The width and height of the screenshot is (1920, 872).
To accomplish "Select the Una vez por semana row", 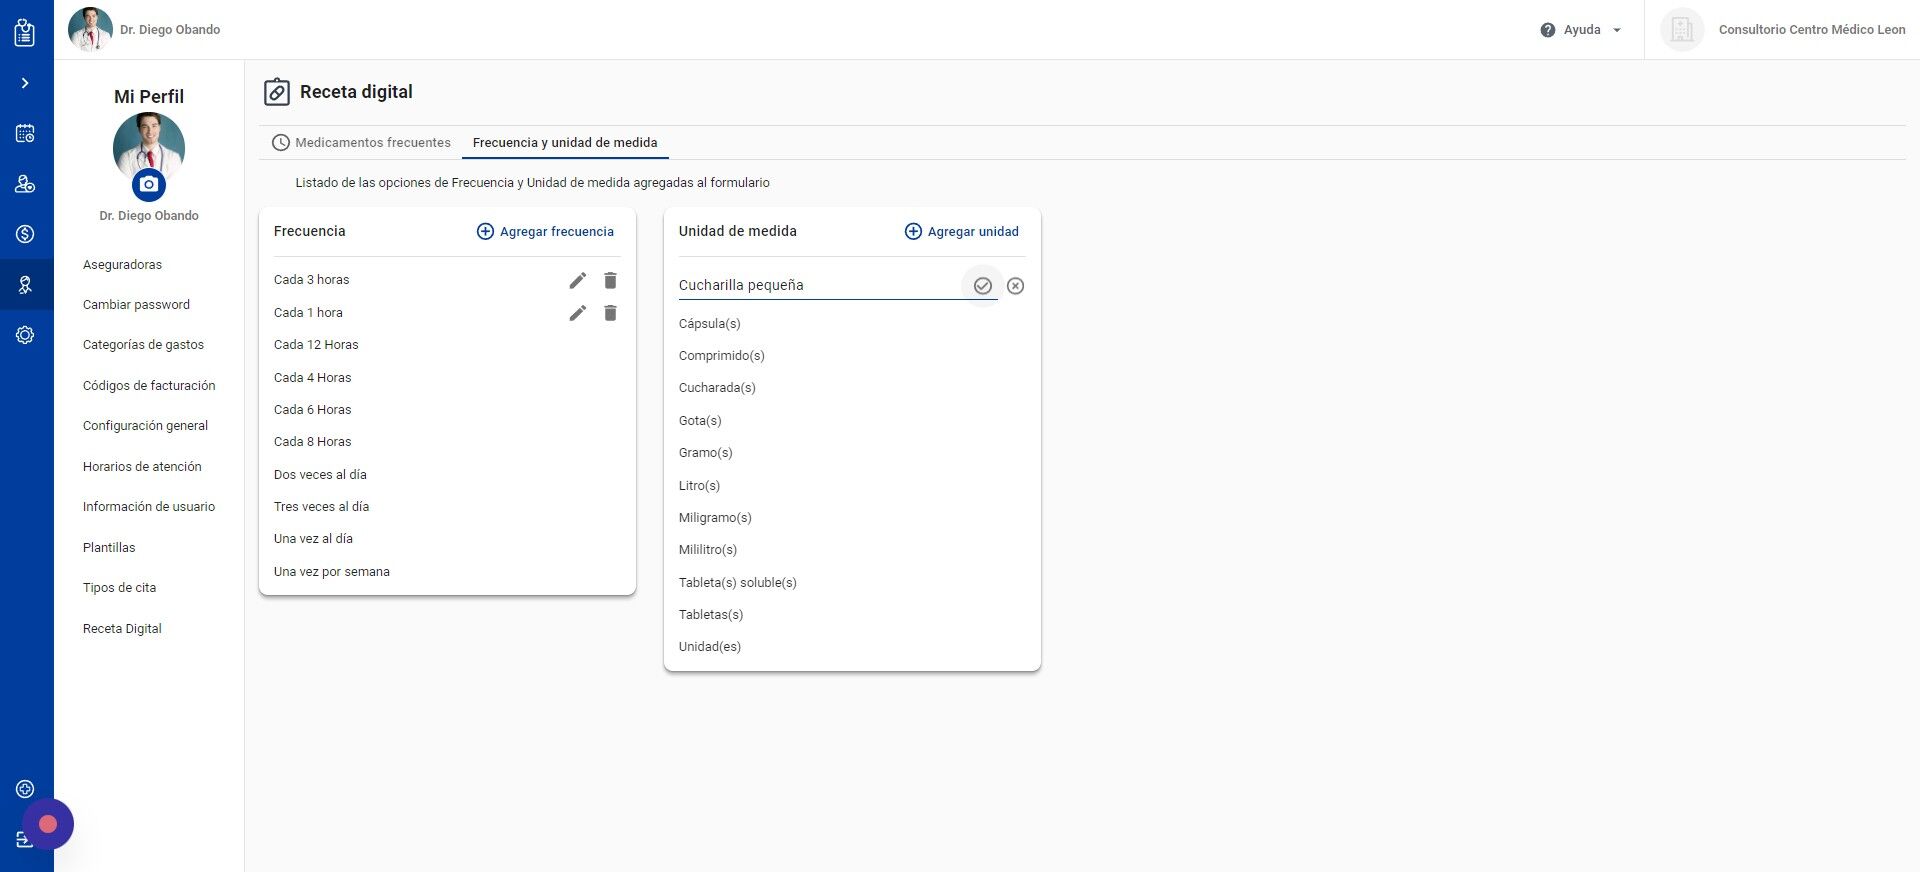I will click(x=447, y=572).
